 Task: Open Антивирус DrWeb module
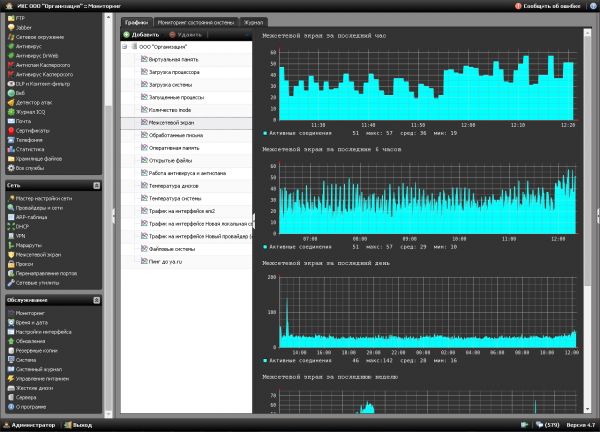[x=38, y=55]
